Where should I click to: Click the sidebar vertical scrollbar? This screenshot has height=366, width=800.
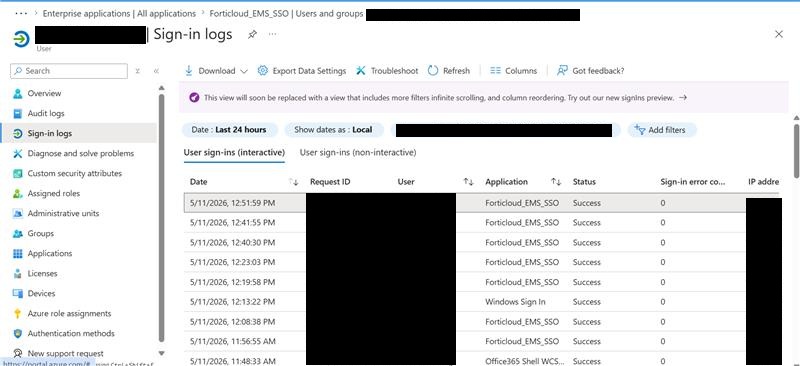click(x=162, y=219)
